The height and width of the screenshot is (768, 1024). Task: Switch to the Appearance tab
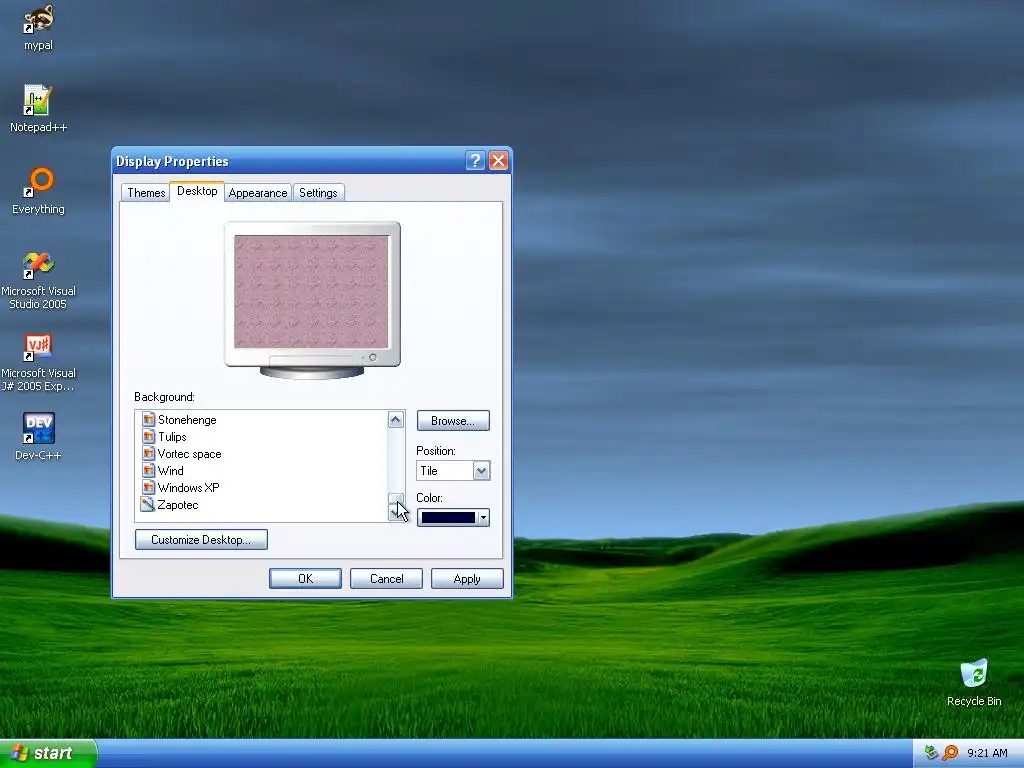pyautogui.click(x=258, y=193)
